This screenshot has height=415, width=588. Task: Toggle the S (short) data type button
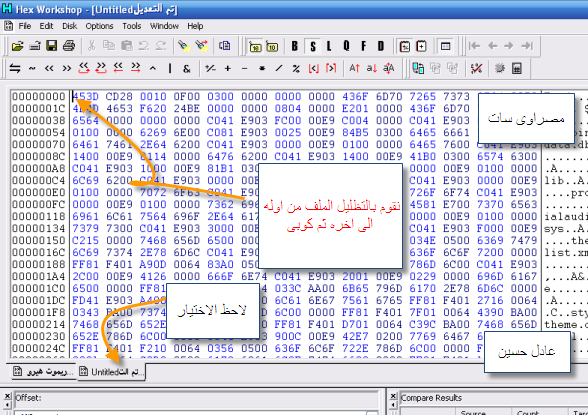[313, 46]
